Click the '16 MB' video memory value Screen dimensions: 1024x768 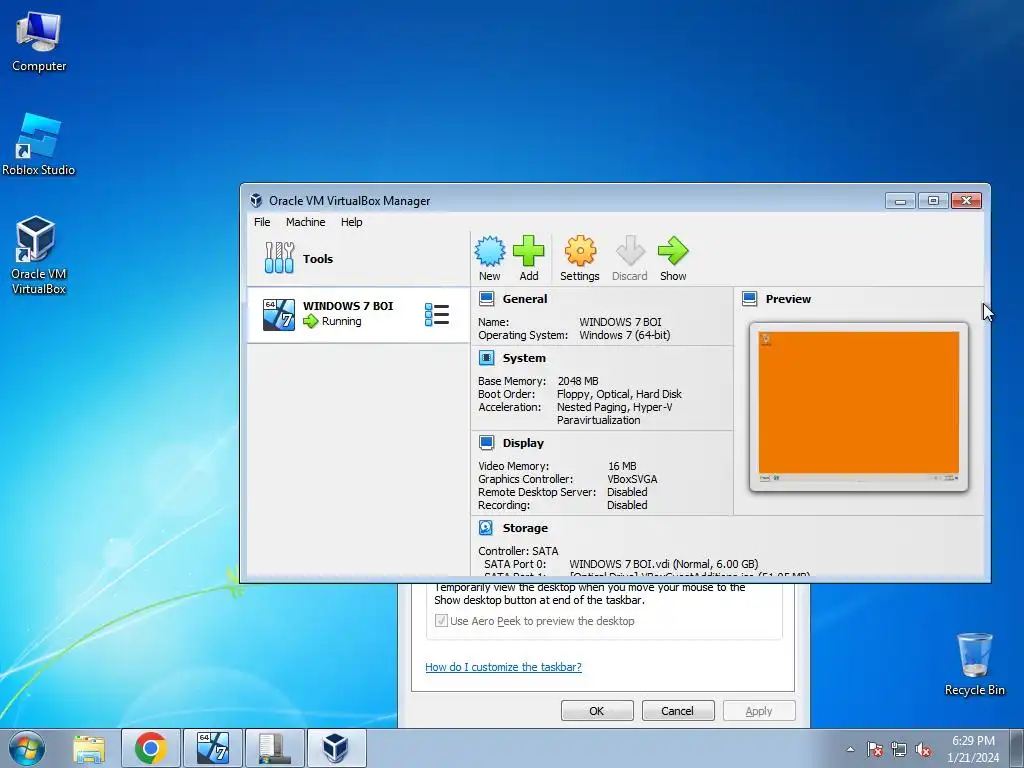click(622, 466)
